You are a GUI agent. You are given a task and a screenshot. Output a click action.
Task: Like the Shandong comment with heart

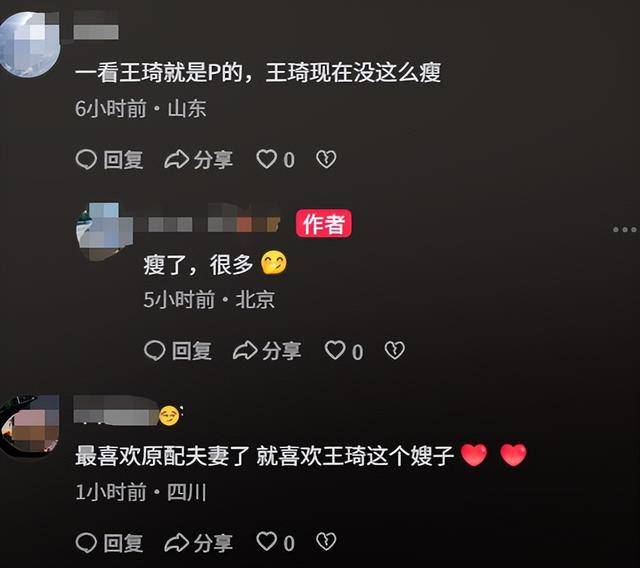pyautogui.click(x=266, y=160)
